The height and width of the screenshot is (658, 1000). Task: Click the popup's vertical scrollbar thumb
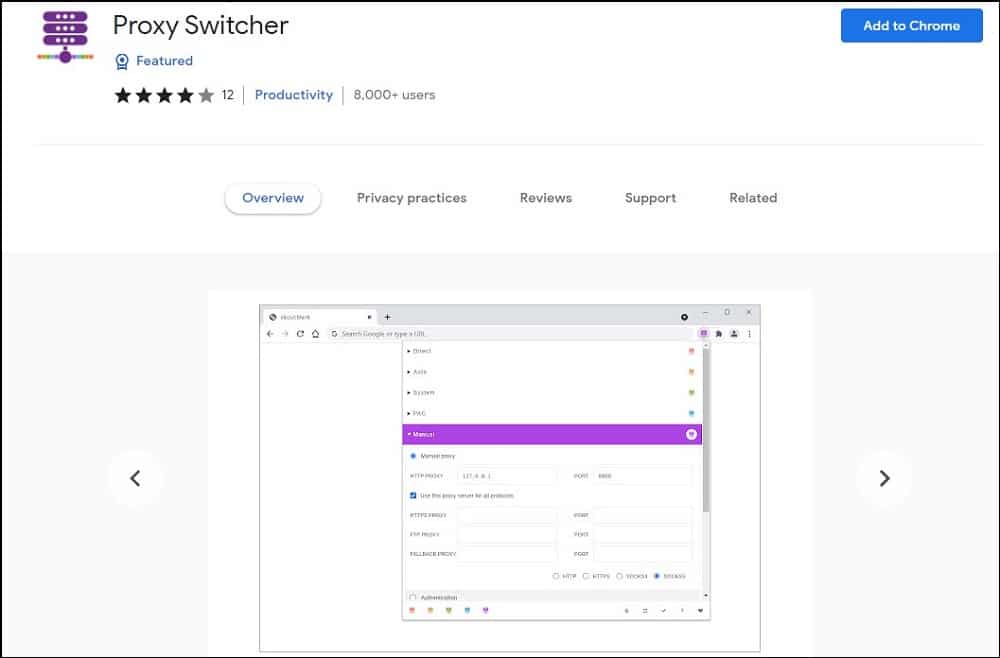(x=705, y=430)
